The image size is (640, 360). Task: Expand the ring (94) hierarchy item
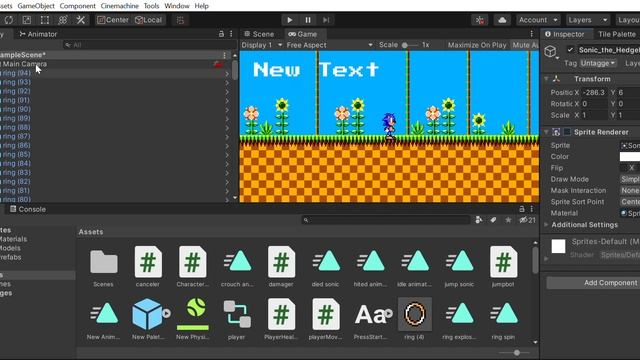tap(227, 73)
